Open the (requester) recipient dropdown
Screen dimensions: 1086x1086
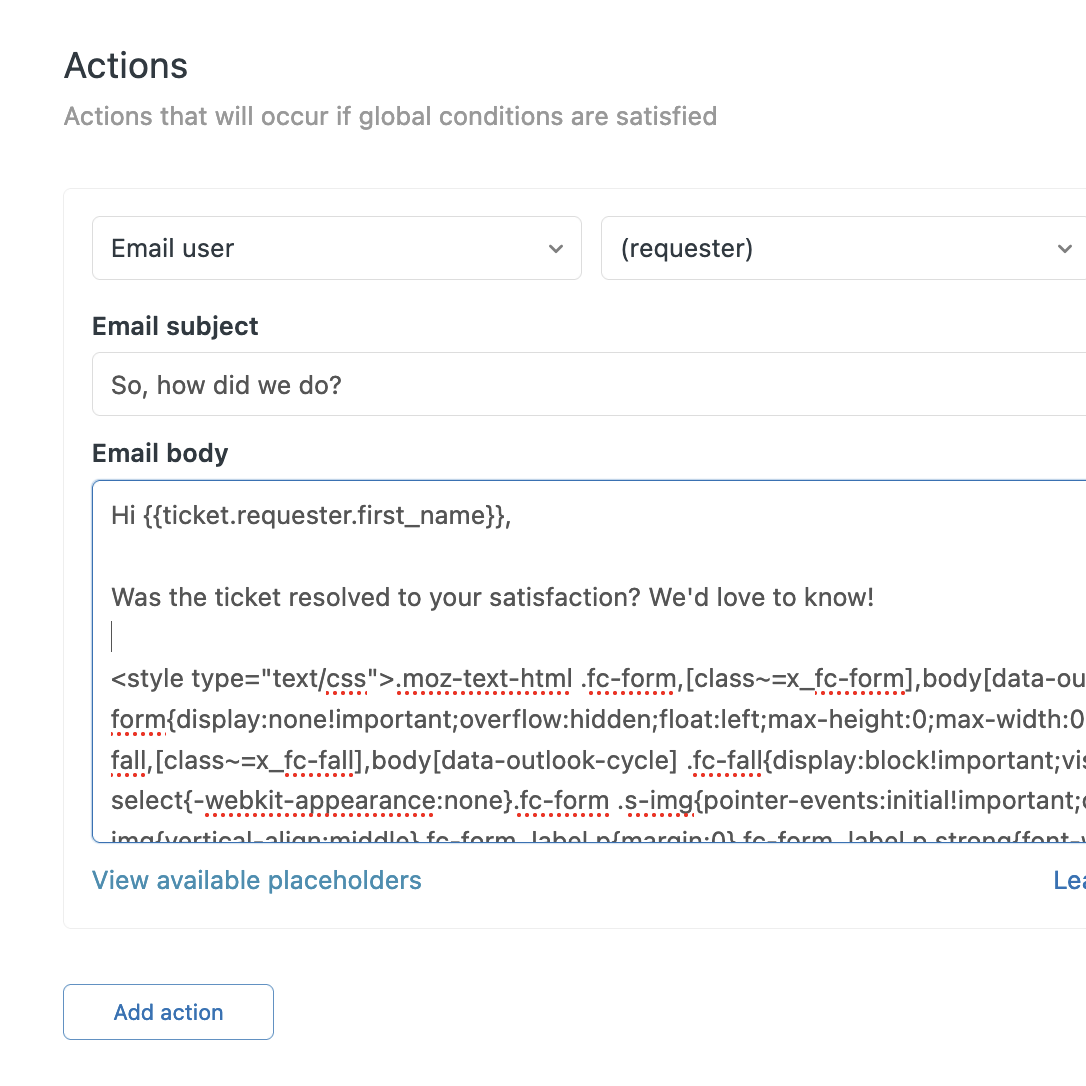pyautogui.click(x=843, y=248)
